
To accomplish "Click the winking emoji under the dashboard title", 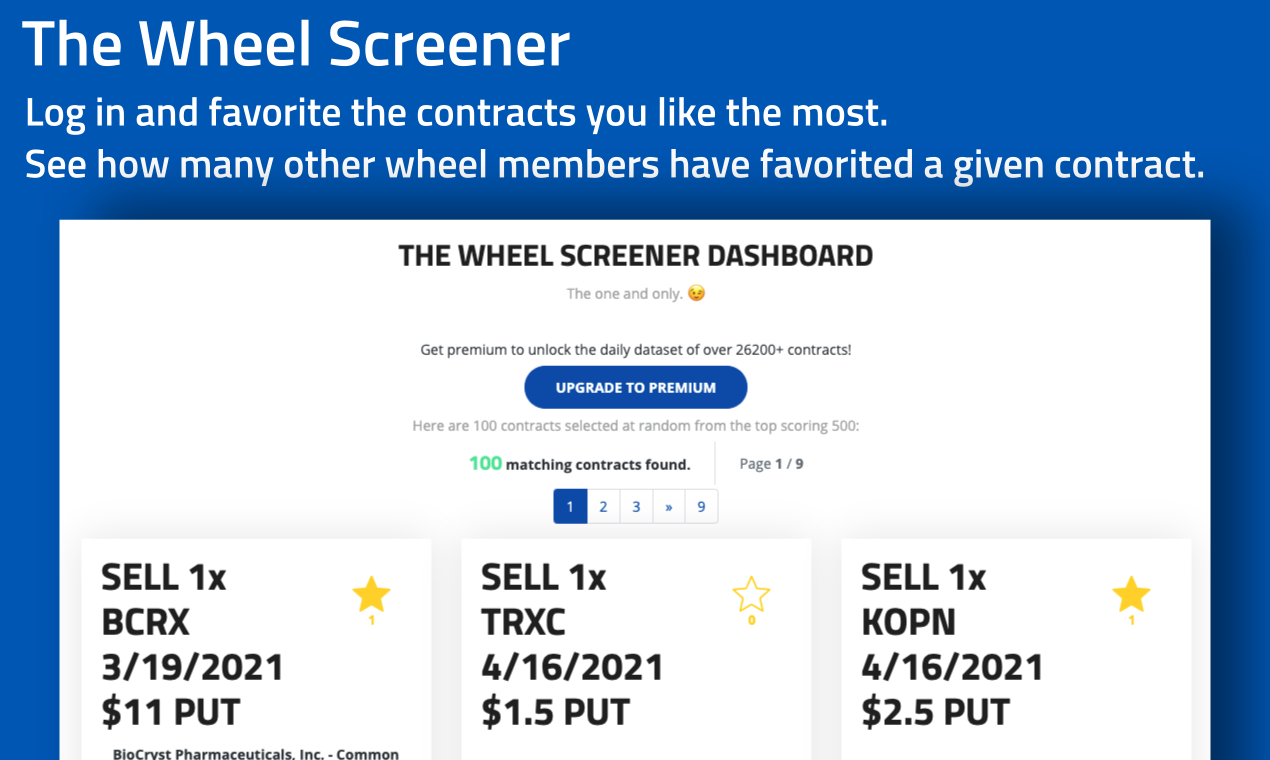I will point(696,294).
